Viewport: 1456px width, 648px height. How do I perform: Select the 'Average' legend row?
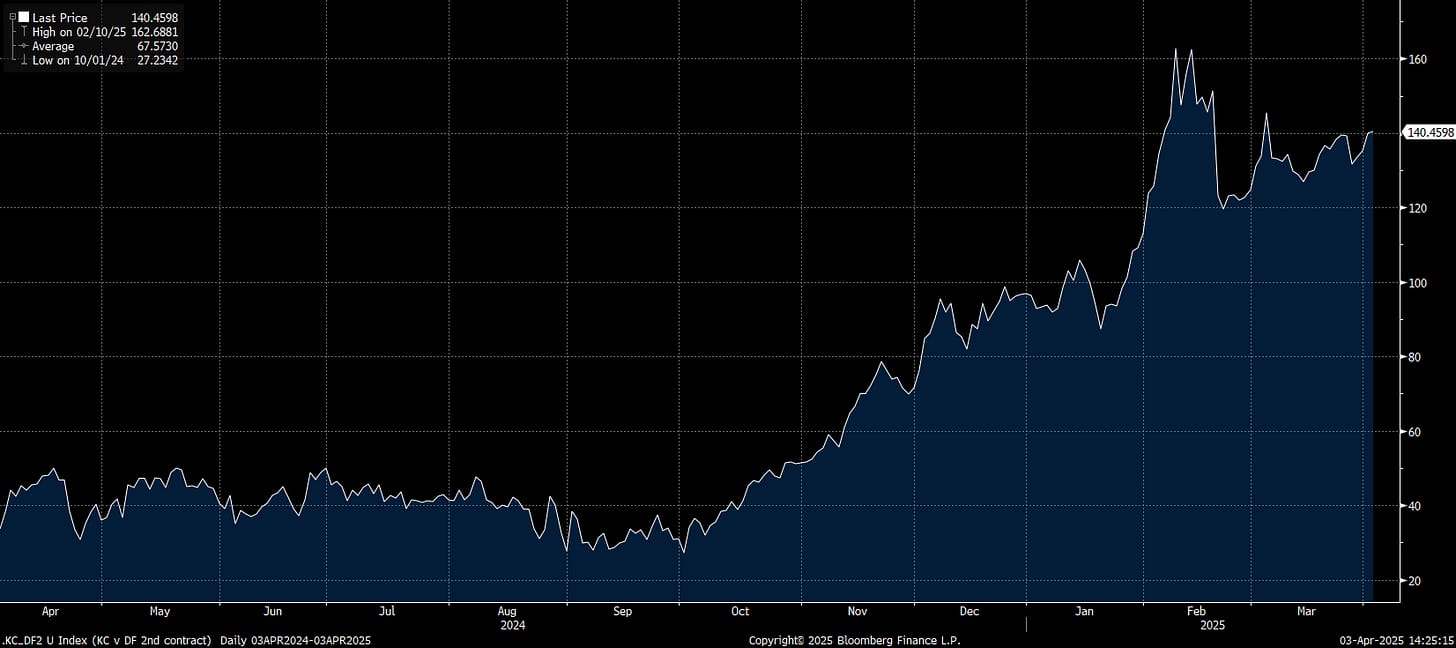pos(53,46)
